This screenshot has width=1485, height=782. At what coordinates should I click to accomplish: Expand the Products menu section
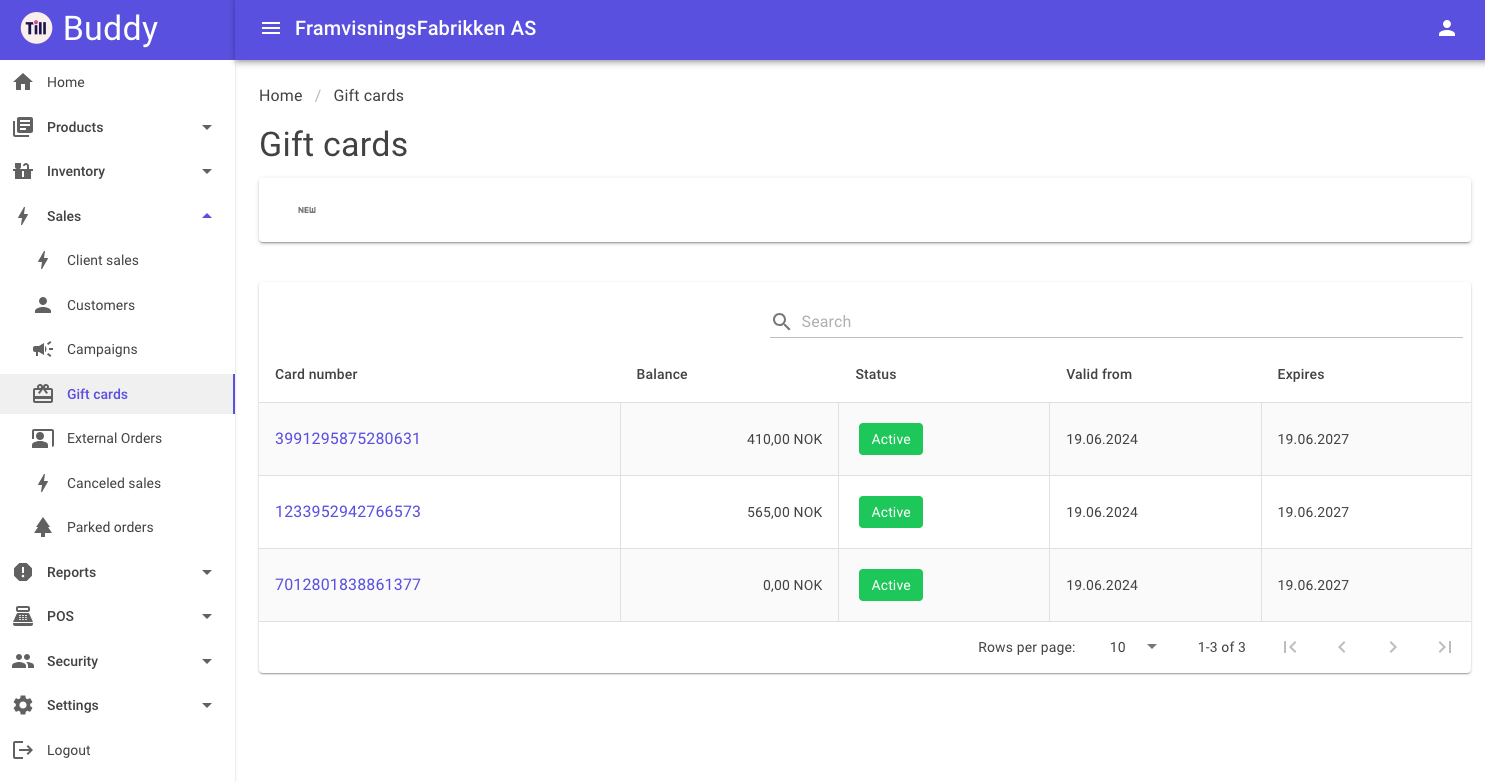[117, 127]
